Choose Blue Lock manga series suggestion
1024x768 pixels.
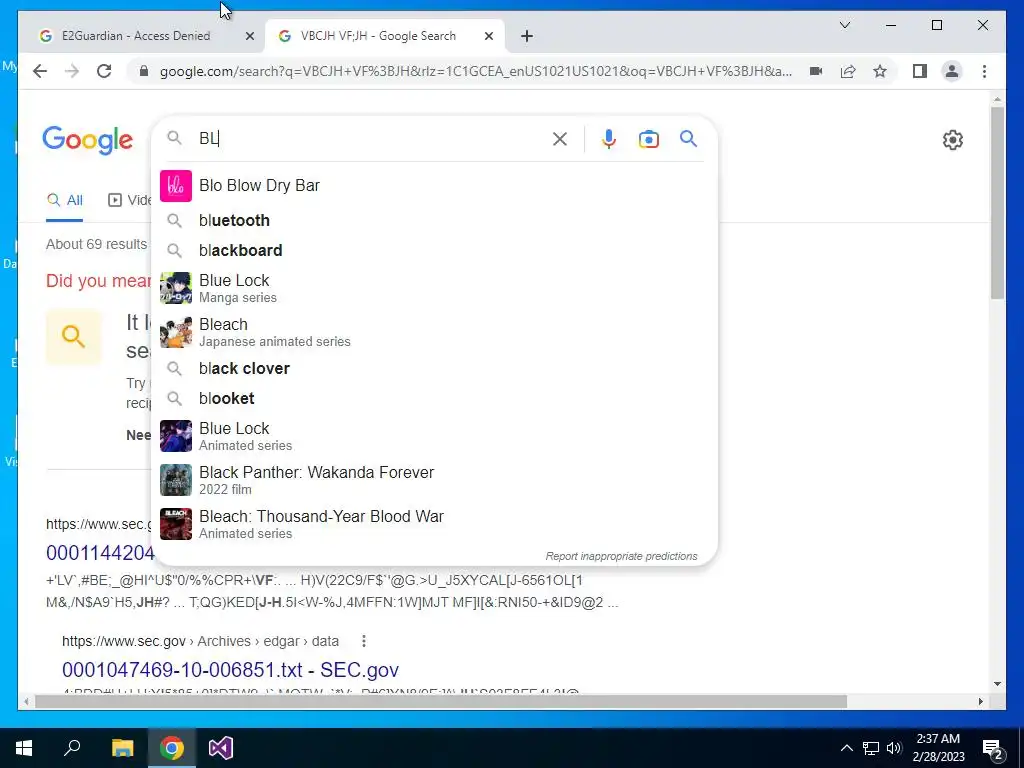[434, 288]
